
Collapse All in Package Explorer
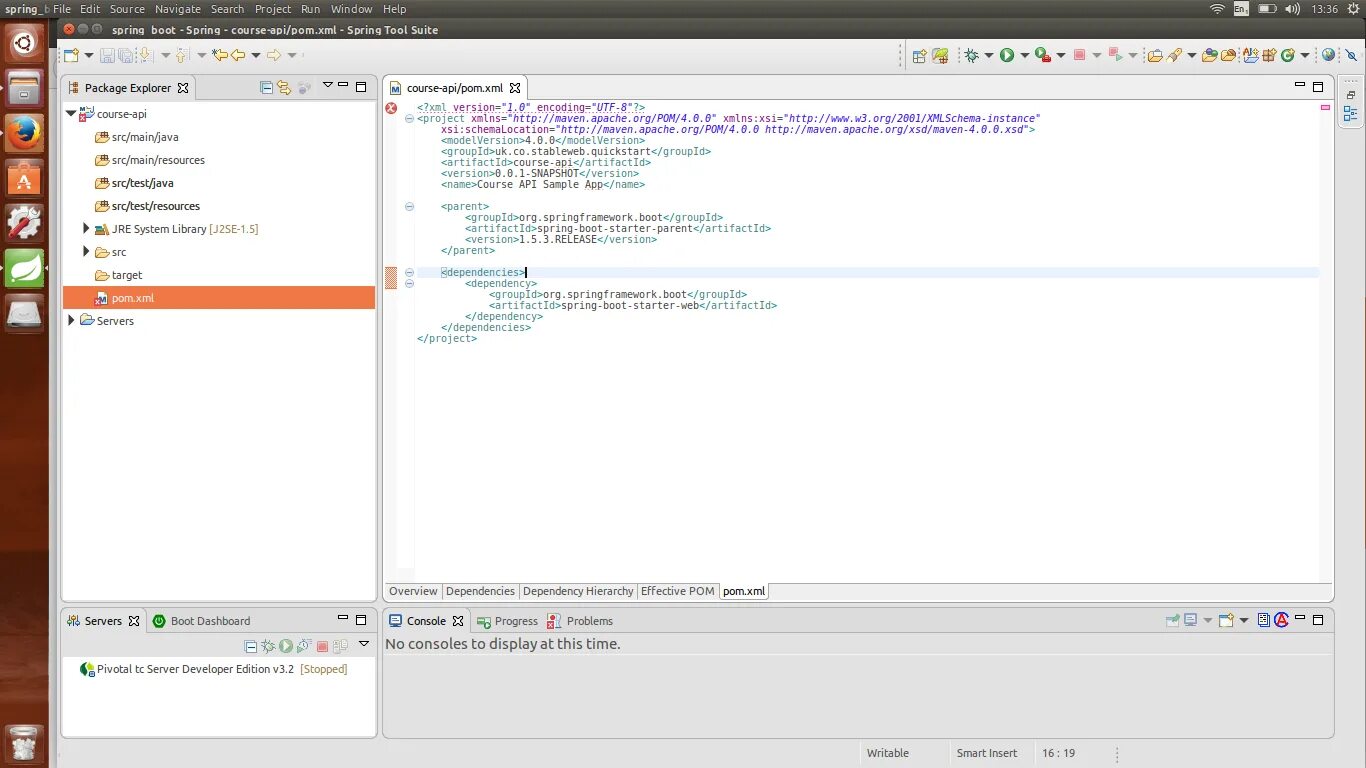267,88
